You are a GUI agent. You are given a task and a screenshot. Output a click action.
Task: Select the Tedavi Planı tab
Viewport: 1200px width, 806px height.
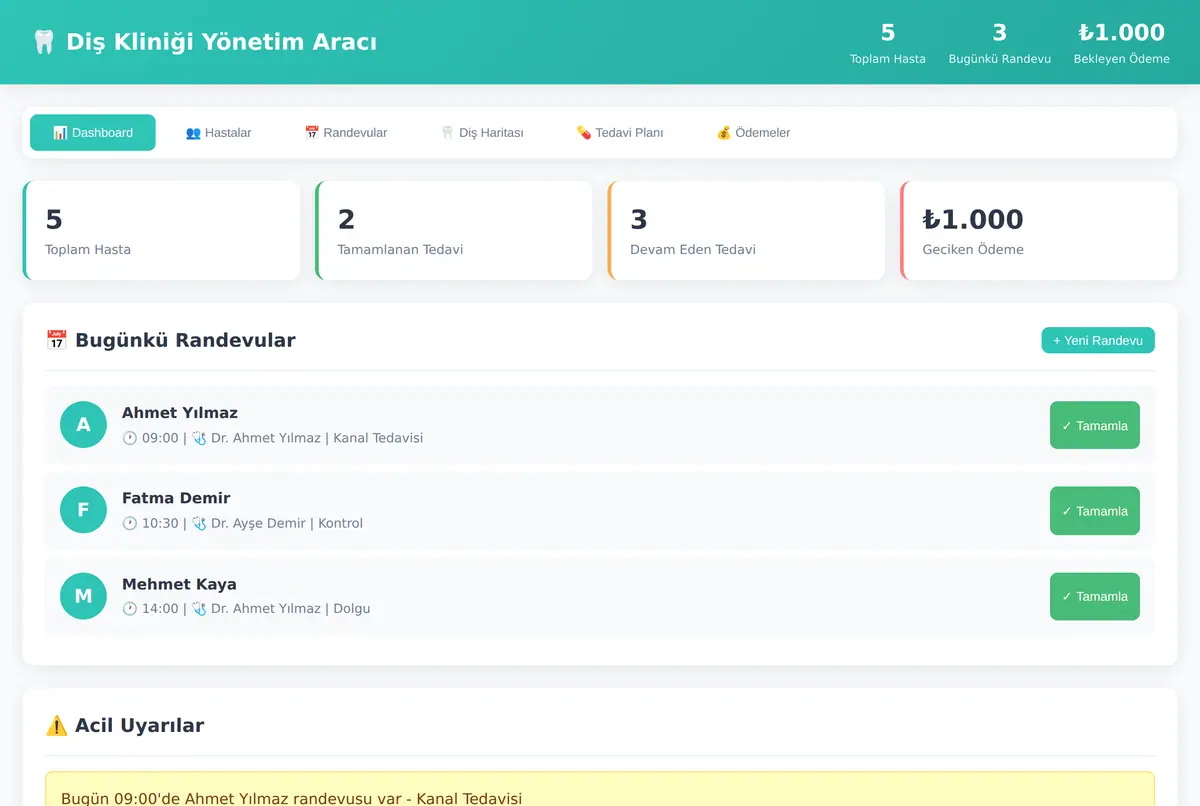620,133
